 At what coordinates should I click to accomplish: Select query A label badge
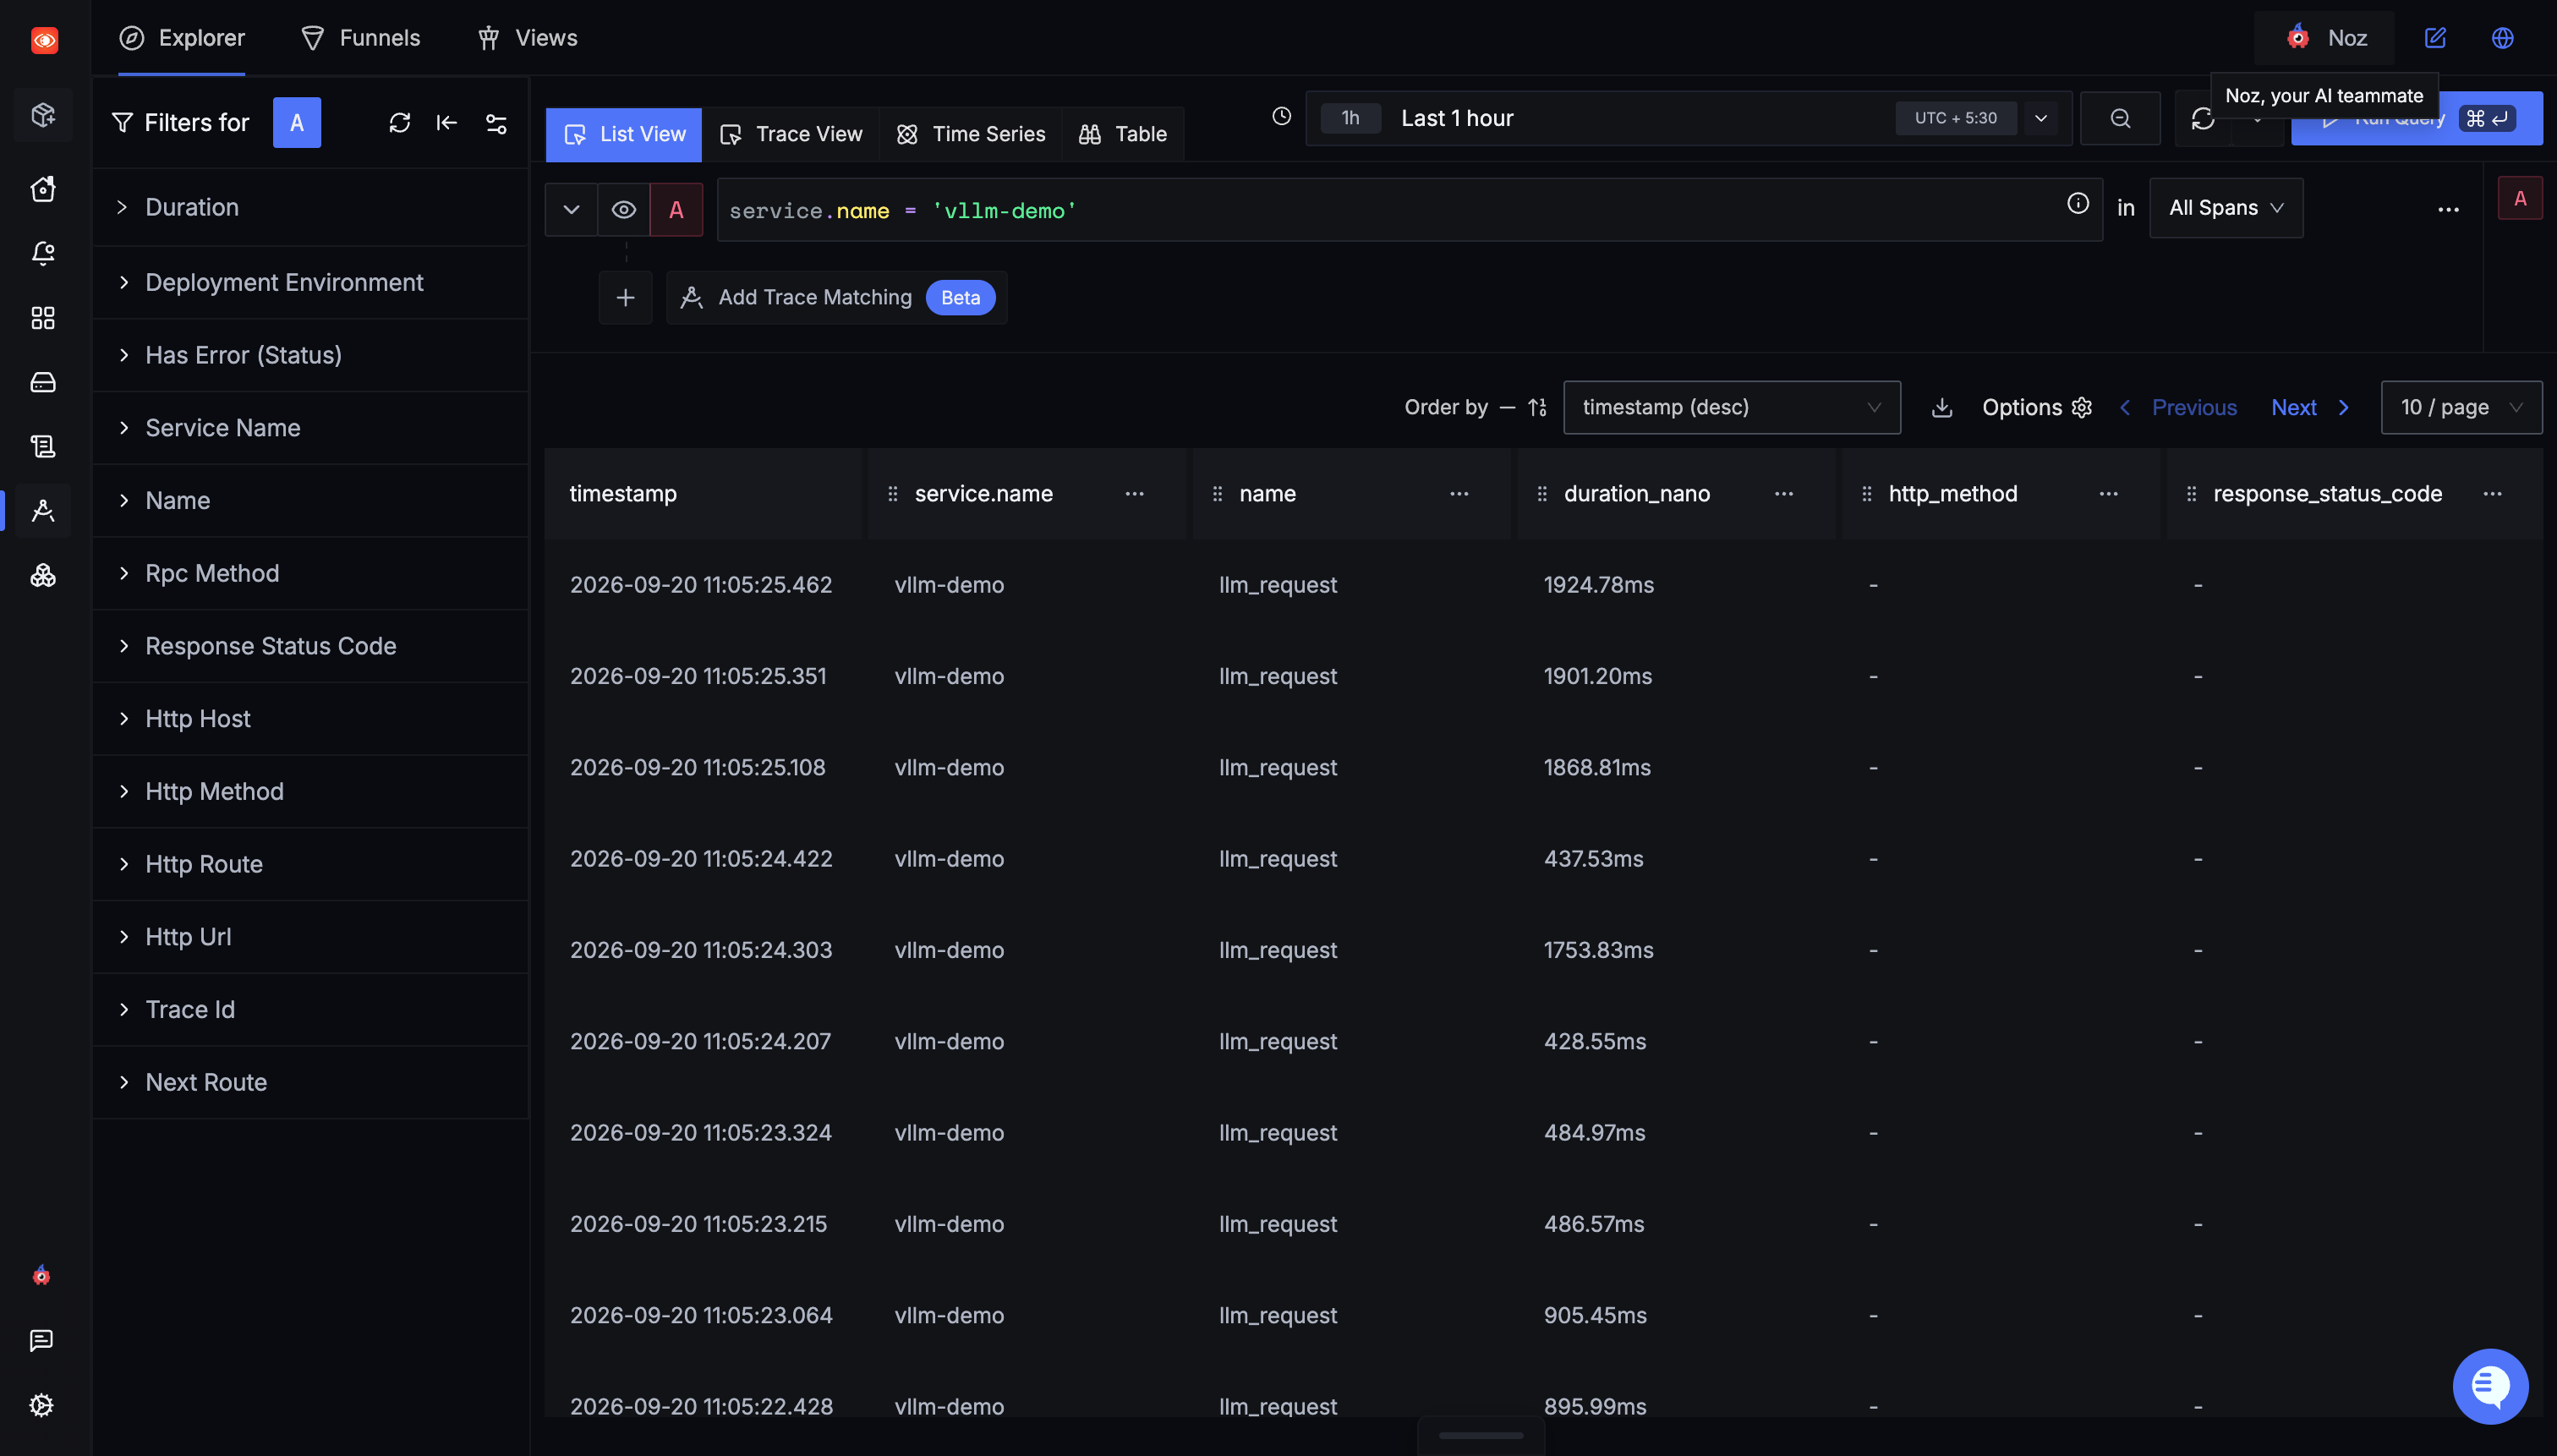click(676, 210)
